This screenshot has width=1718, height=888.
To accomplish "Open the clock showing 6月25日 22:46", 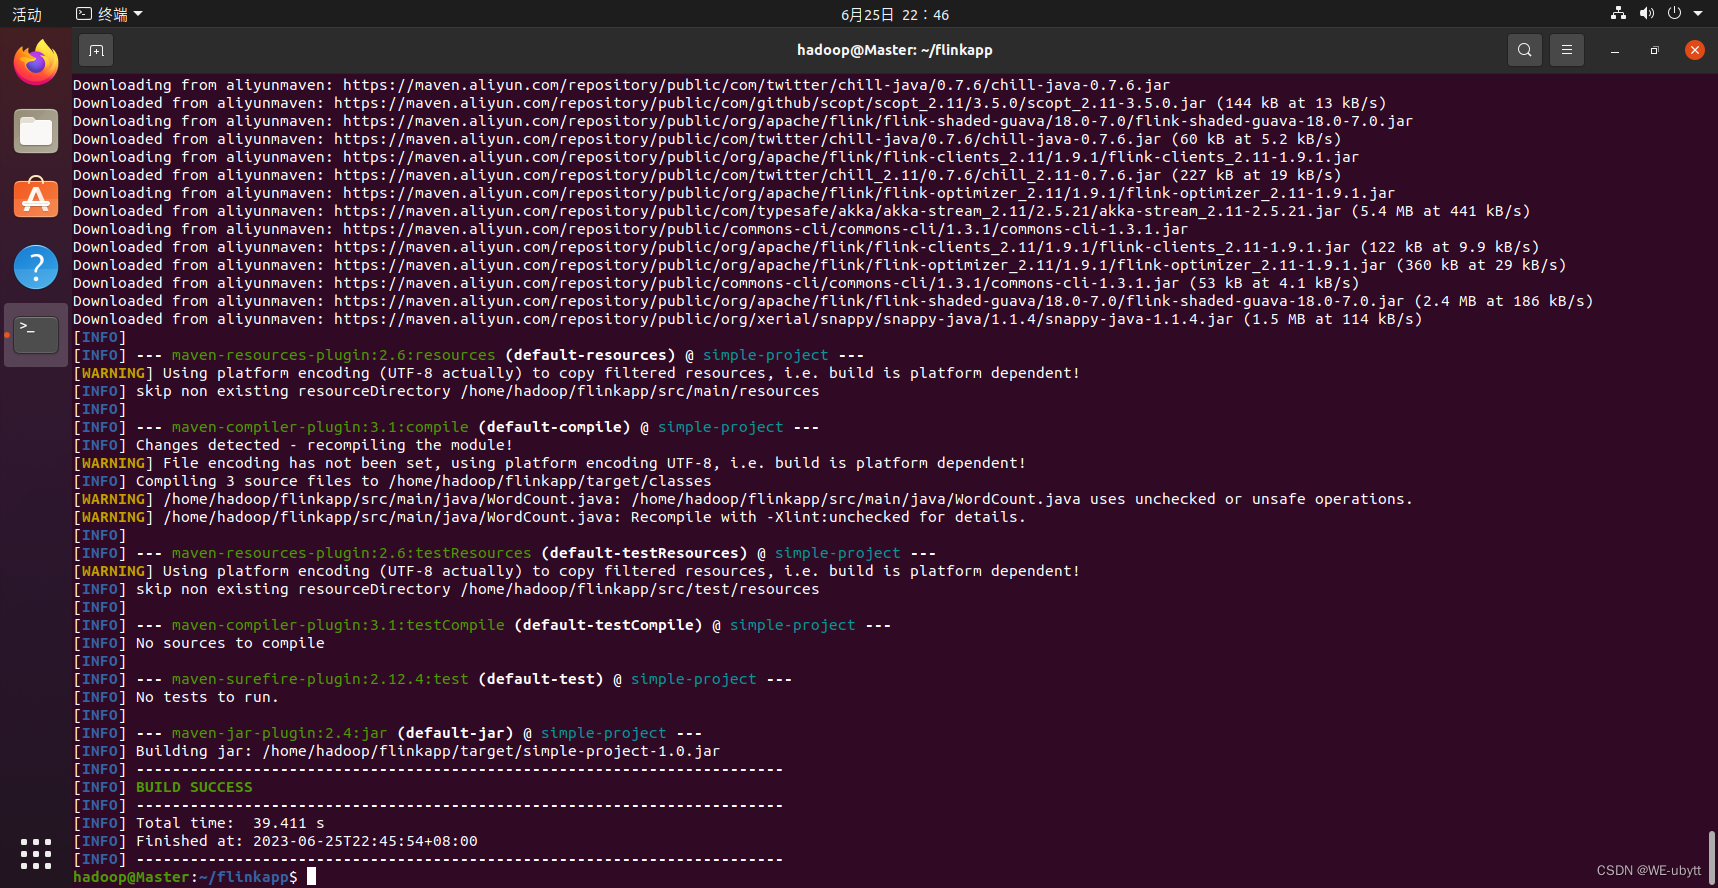I will pos(895,14).
